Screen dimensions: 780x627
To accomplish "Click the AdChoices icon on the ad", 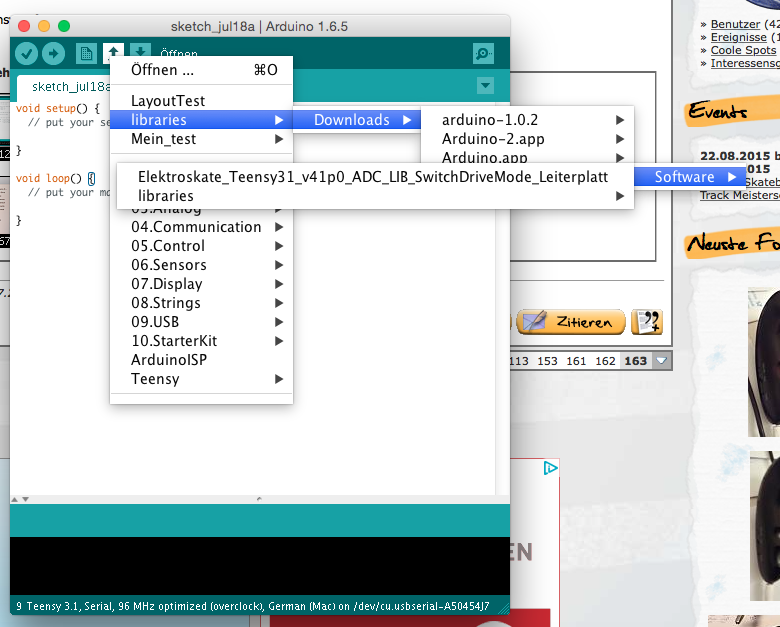I will [x=551, y=468].
